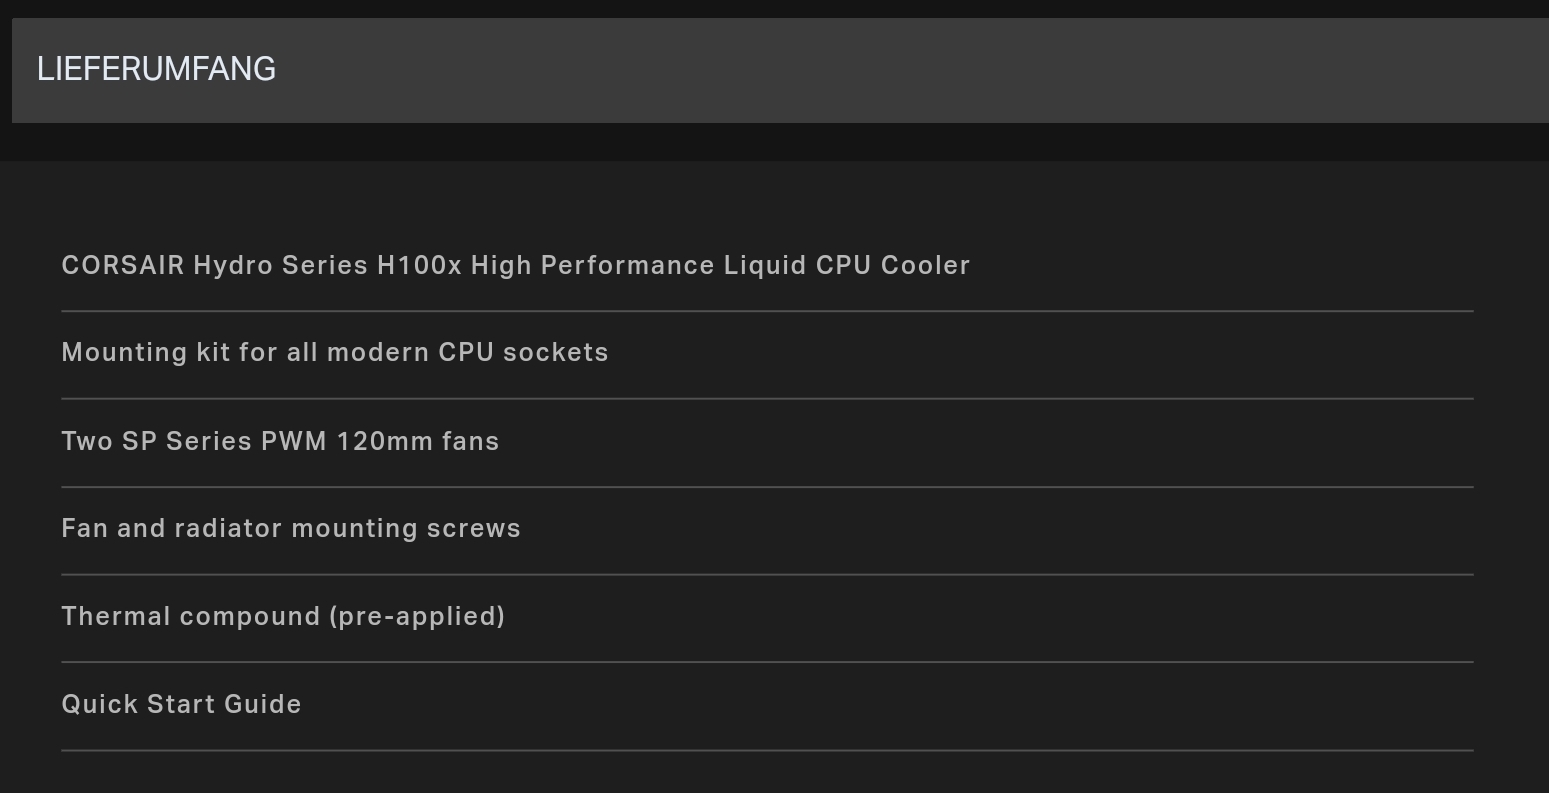Click the LIEFERUMFANG heading text

click(x=156, y=69)
